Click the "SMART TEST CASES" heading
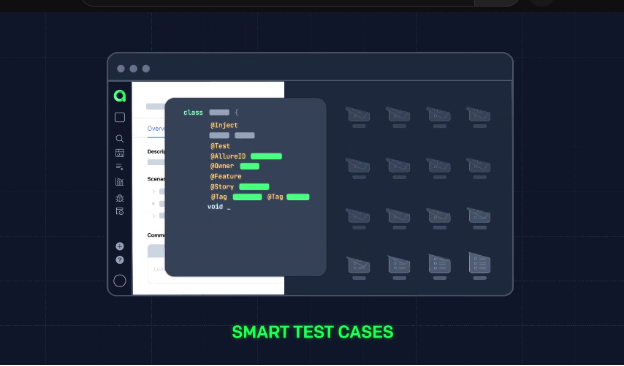The image size is (624, 366). pos(312,332)
